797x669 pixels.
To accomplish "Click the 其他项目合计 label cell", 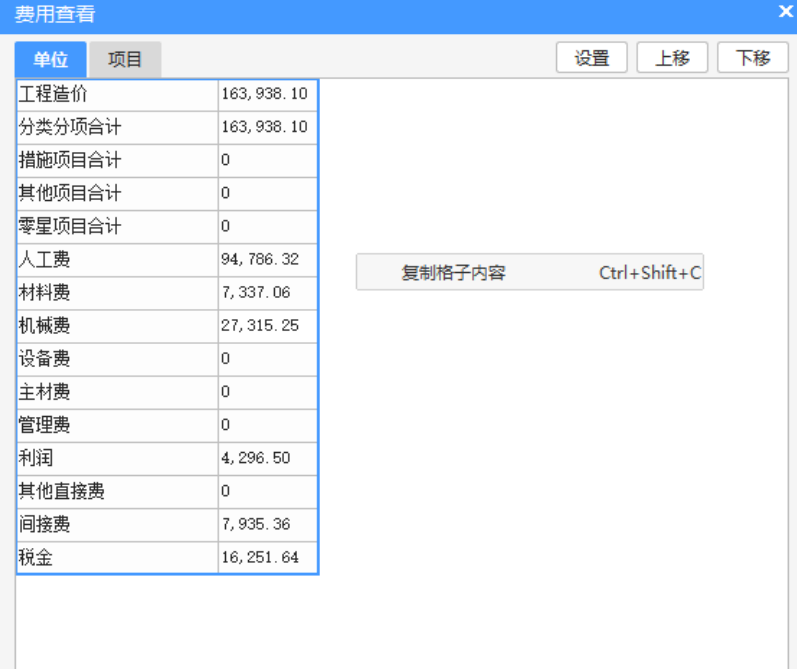I will coord(117,194).
